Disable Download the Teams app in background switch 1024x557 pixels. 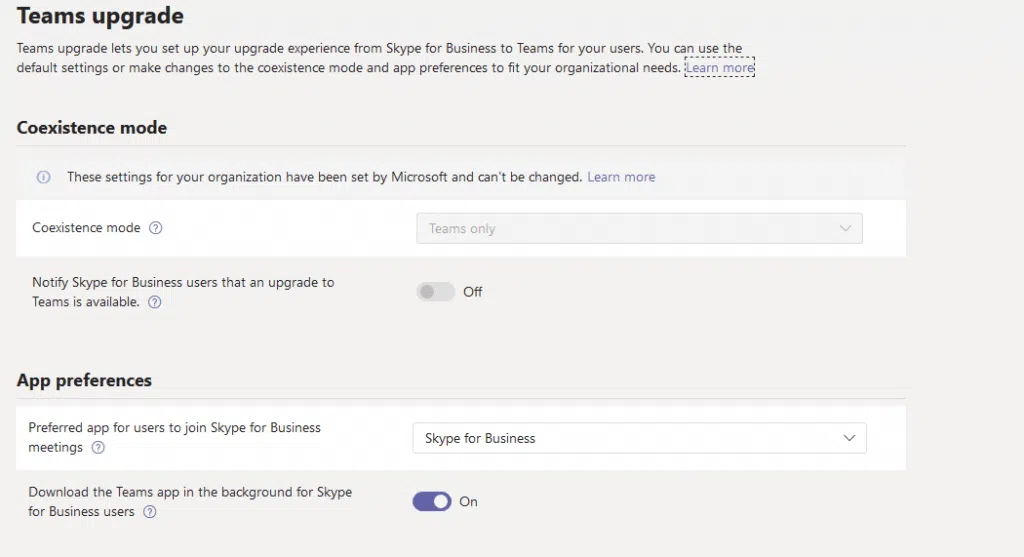[432, 502]
